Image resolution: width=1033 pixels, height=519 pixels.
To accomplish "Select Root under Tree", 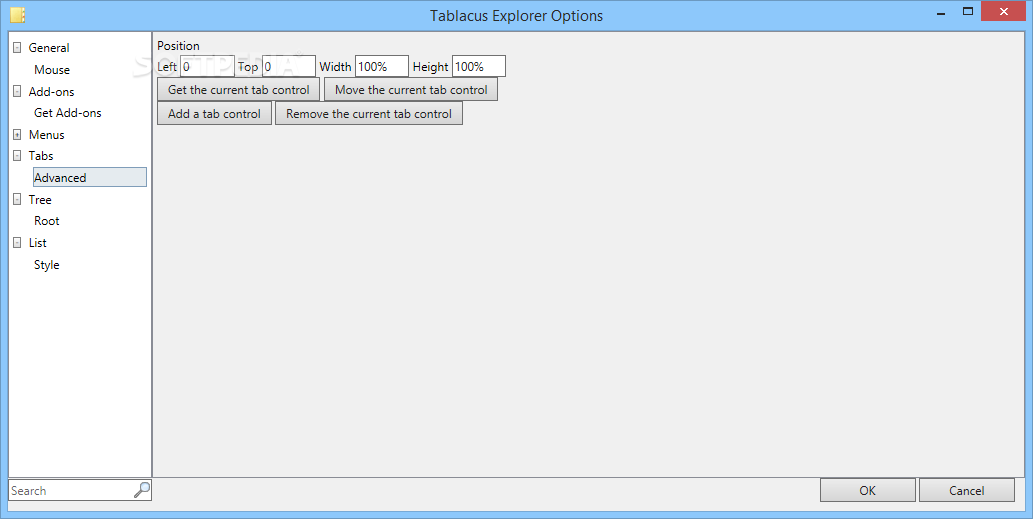I will coord(47,221).
